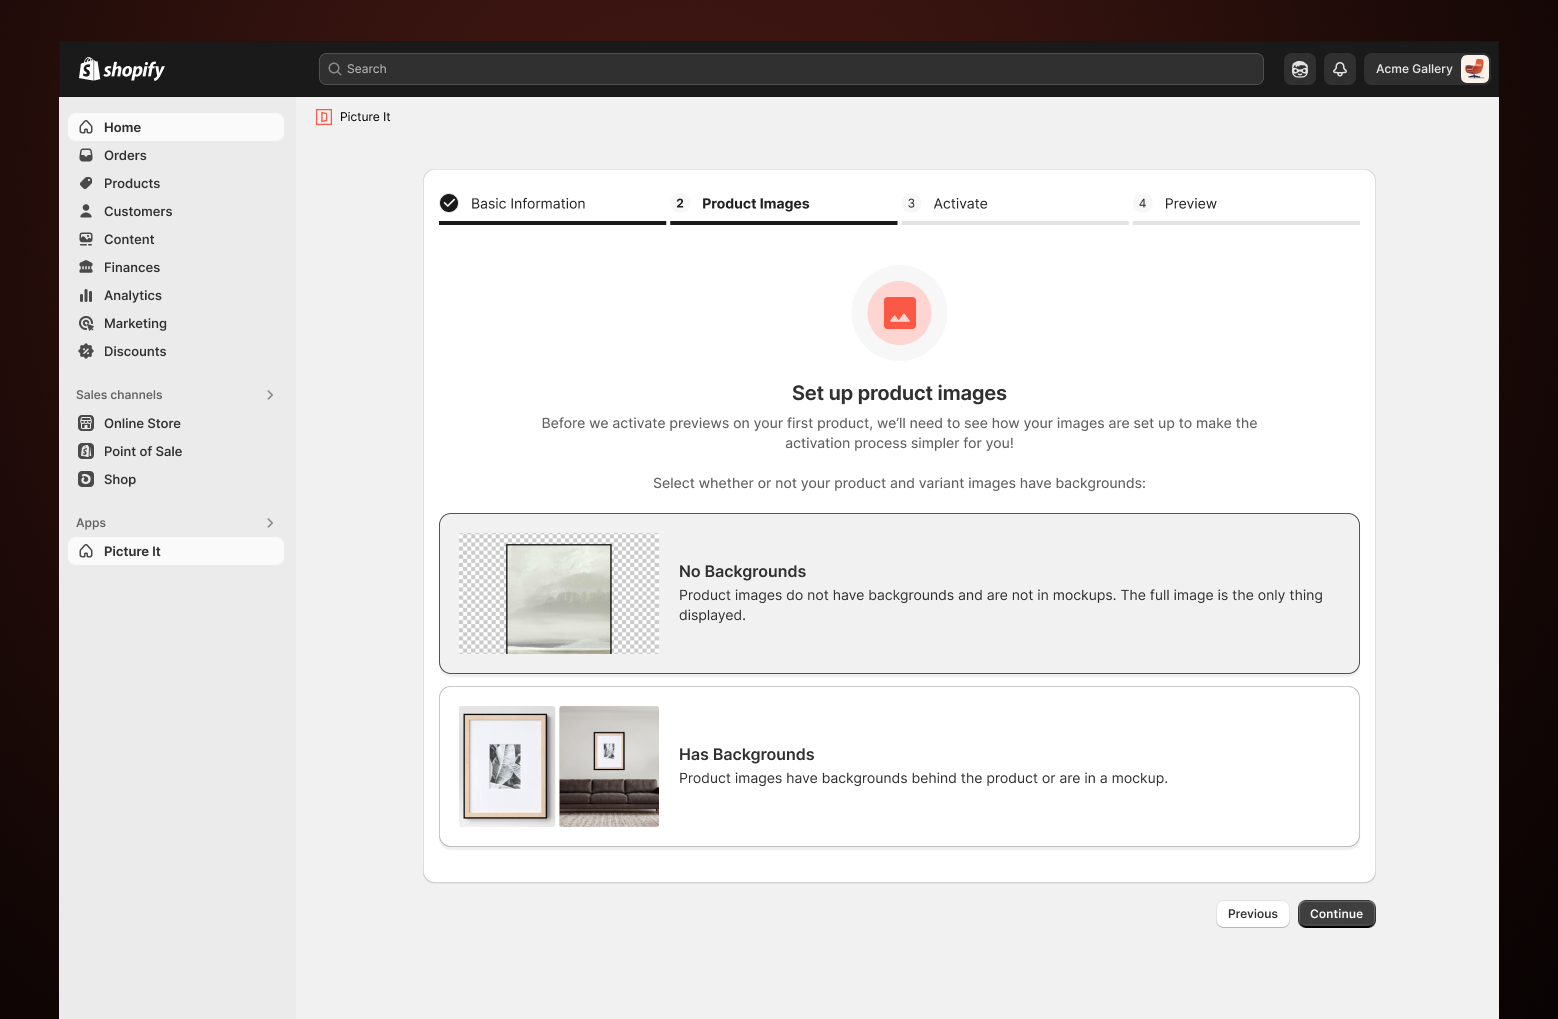This screenshot has width=1558, height=1019.
Task: Click the Acme Gallery store avatar
Action: coord(1474,69)
